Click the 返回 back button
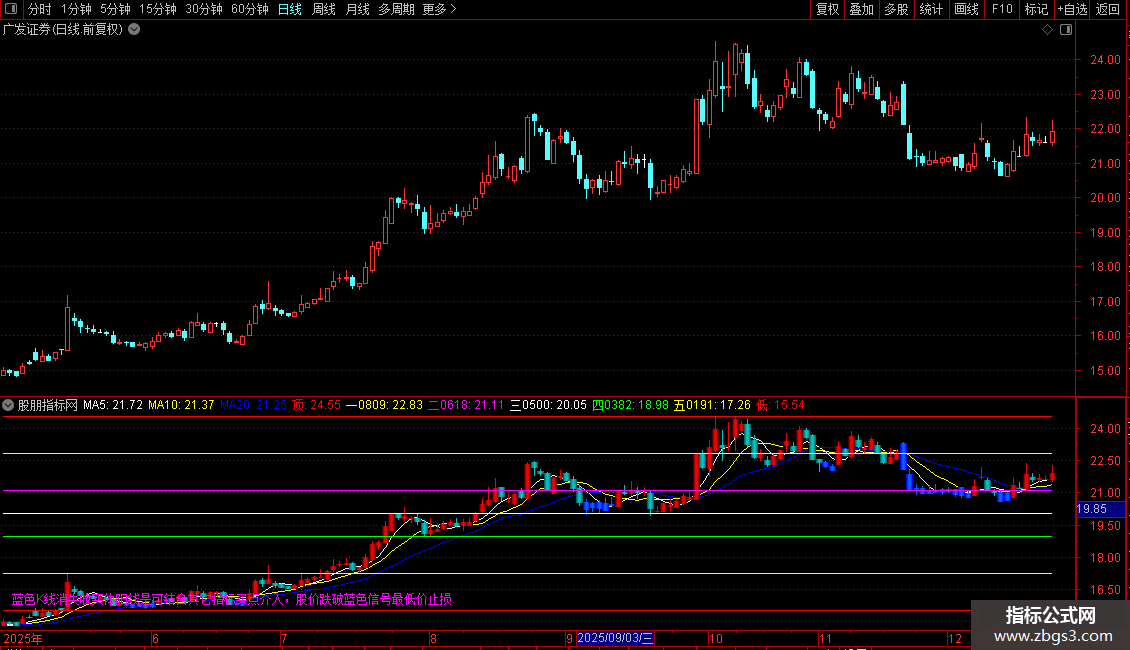The image size is (1130, 650). pos(1108,9)
